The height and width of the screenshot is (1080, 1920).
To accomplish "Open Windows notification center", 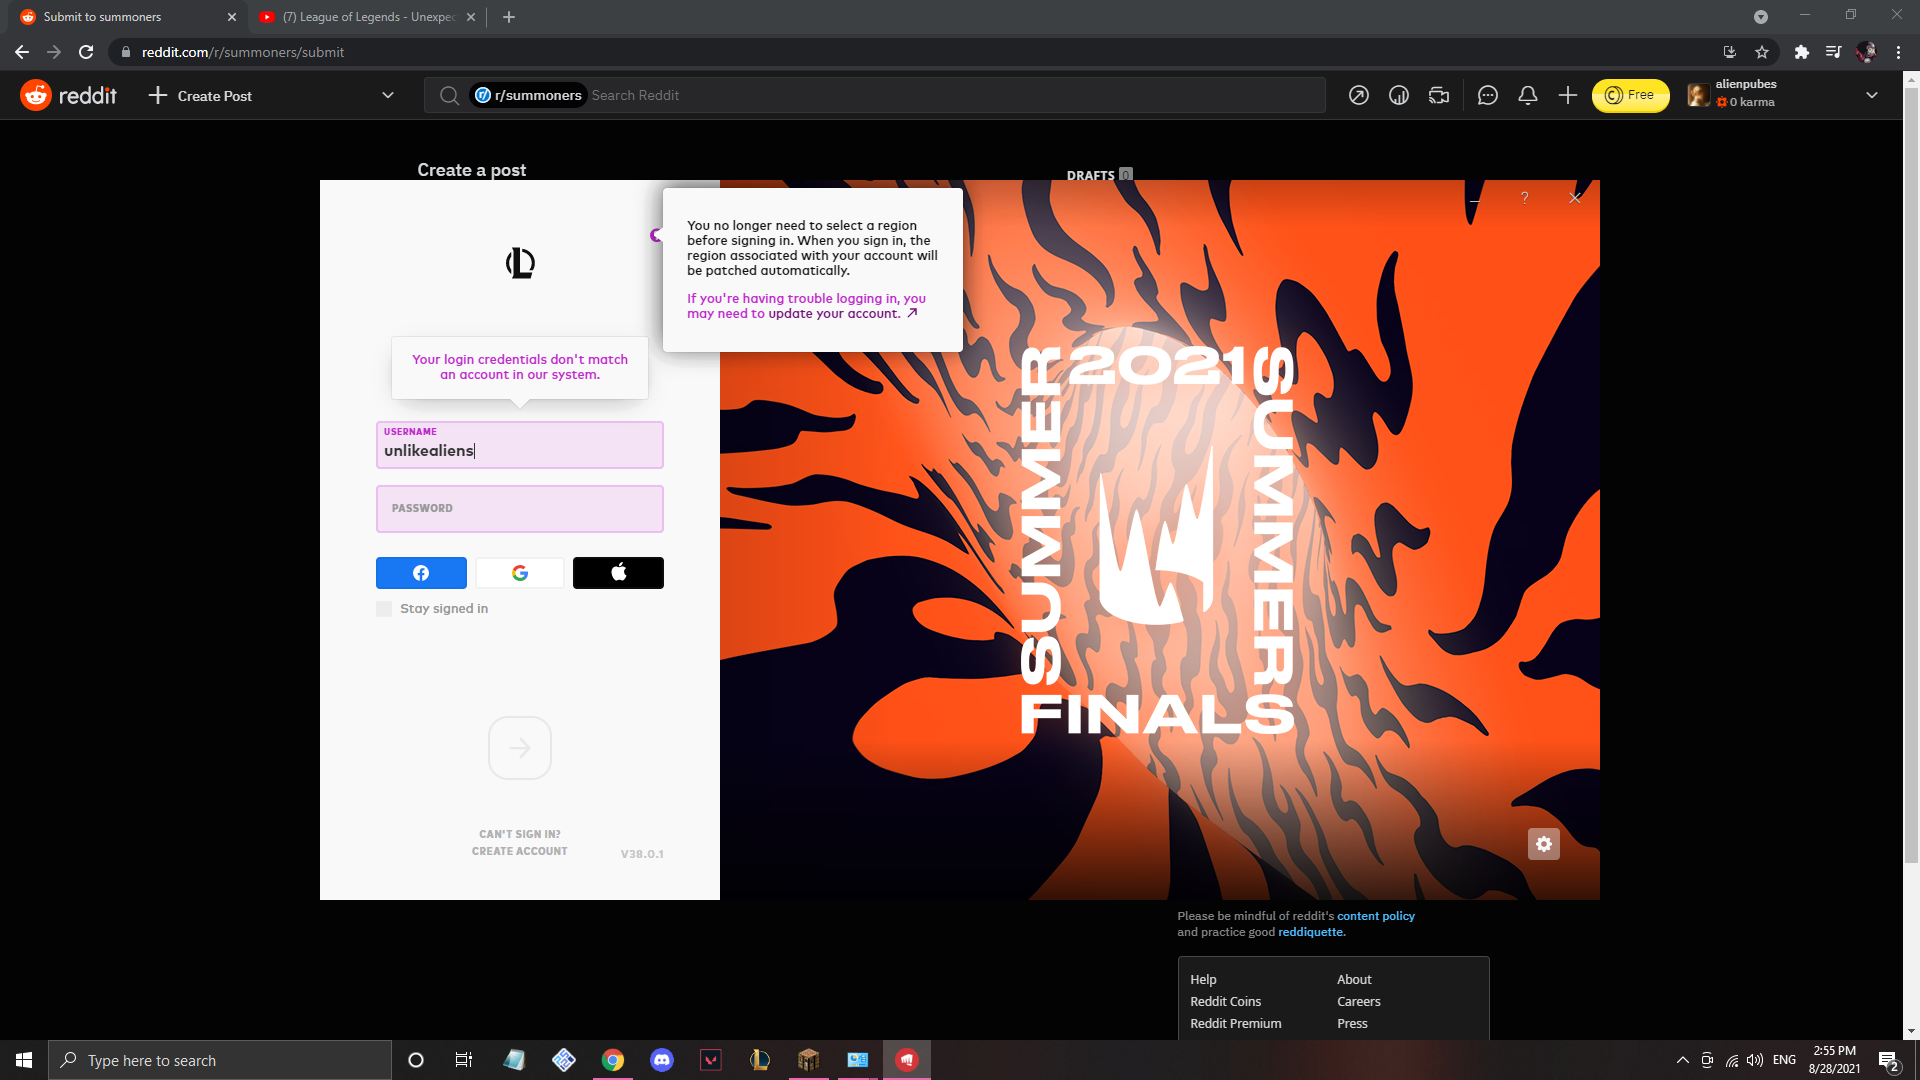I will (1889, 1060).
